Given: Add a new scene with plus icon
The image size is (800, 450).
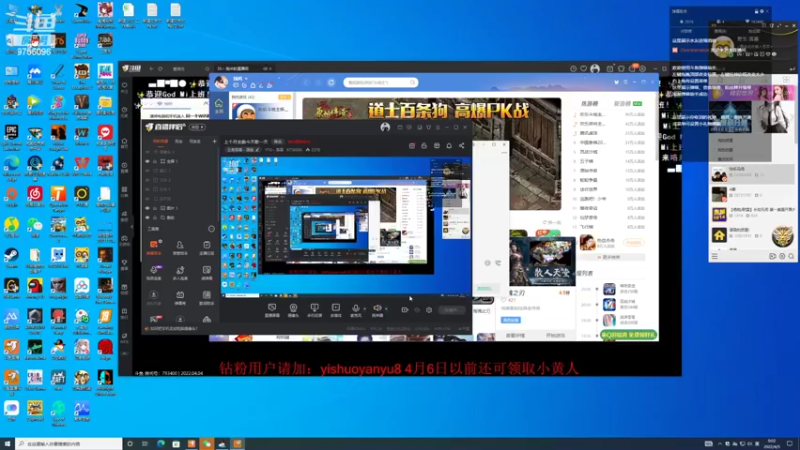Looking at the screenshot, I should [x=214, y=141].
